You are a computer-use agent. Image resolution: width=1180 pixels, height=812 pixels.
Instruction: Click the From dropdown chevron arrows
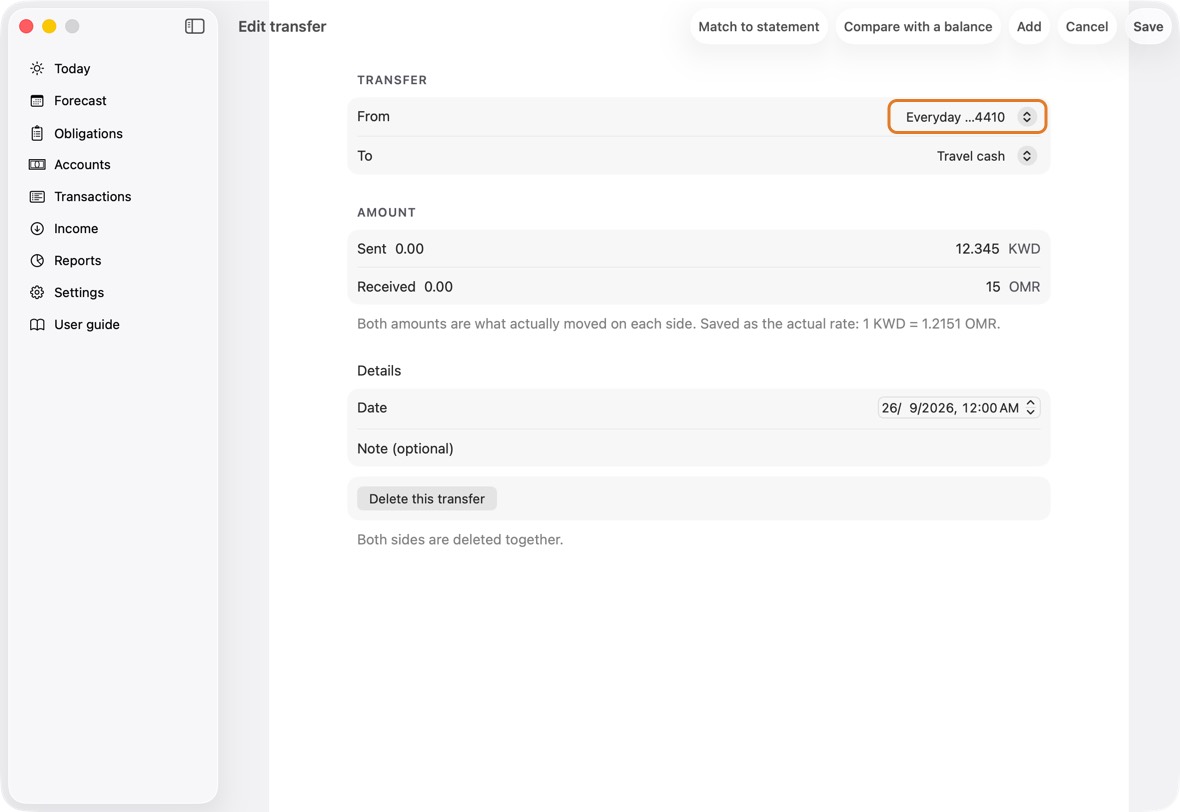(x=1026, y=117)
